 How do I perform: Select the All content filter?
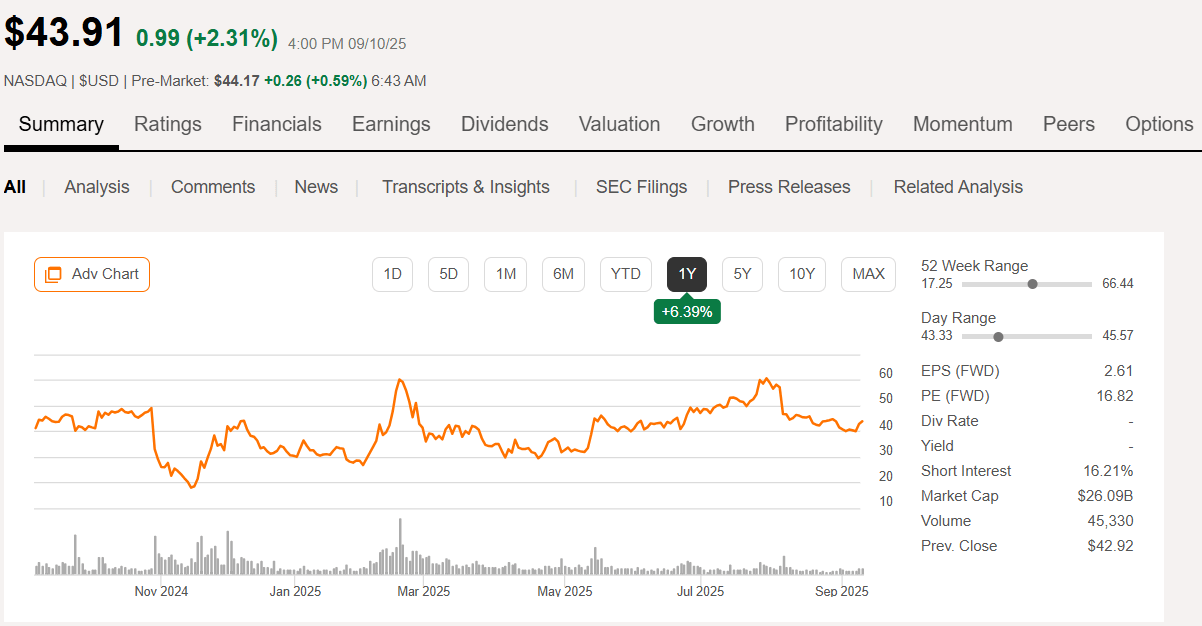coord(14,187)
